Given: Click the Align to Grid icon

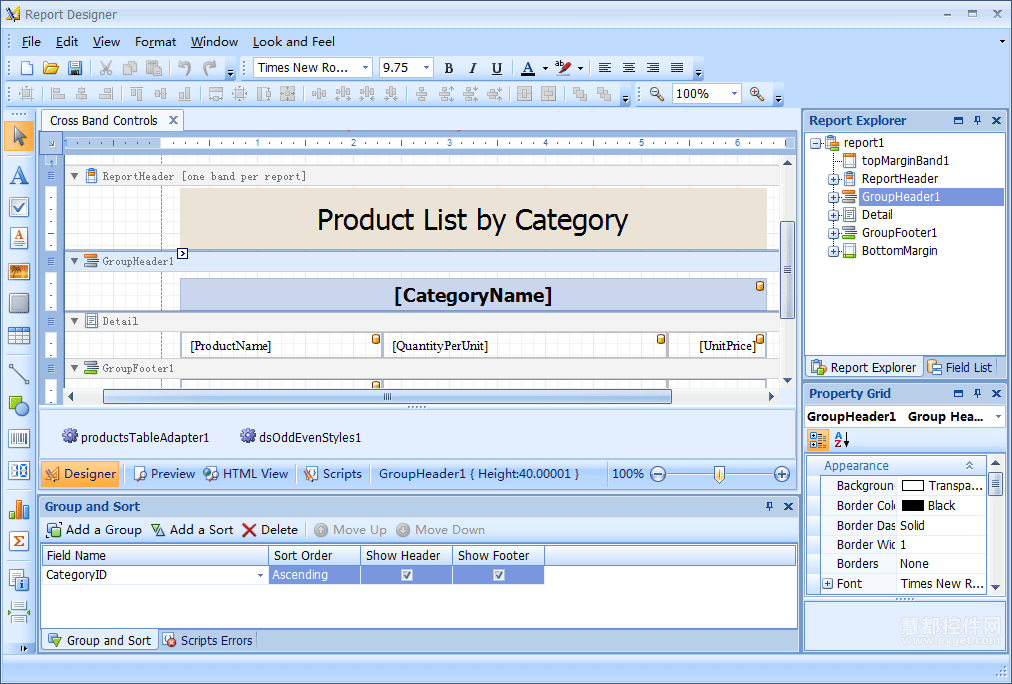Looking at the screenshot, I should coord(26,94).
